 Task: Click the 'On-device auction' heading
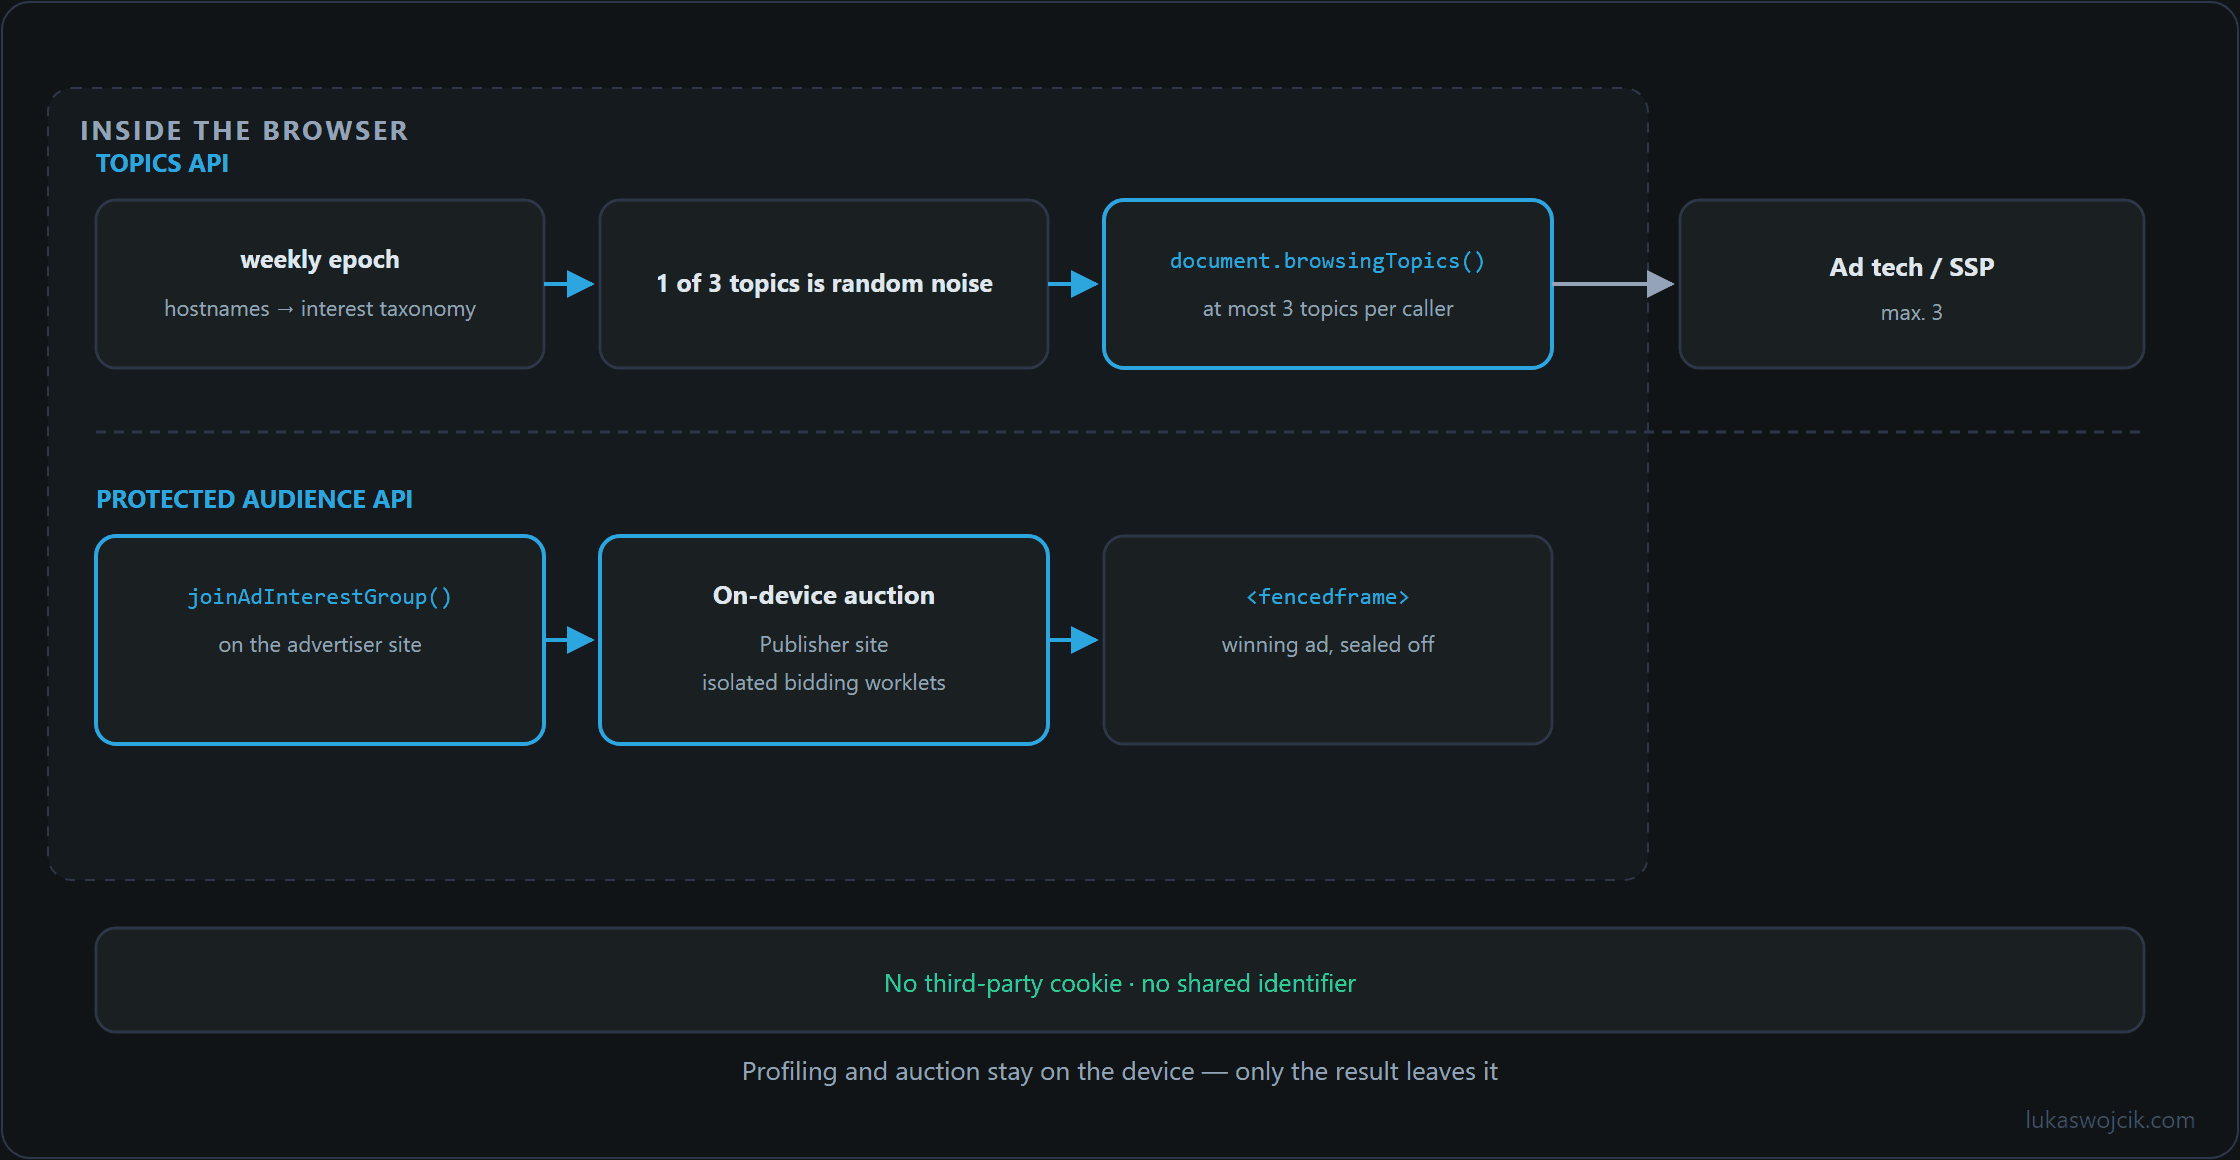coord(824,596)
